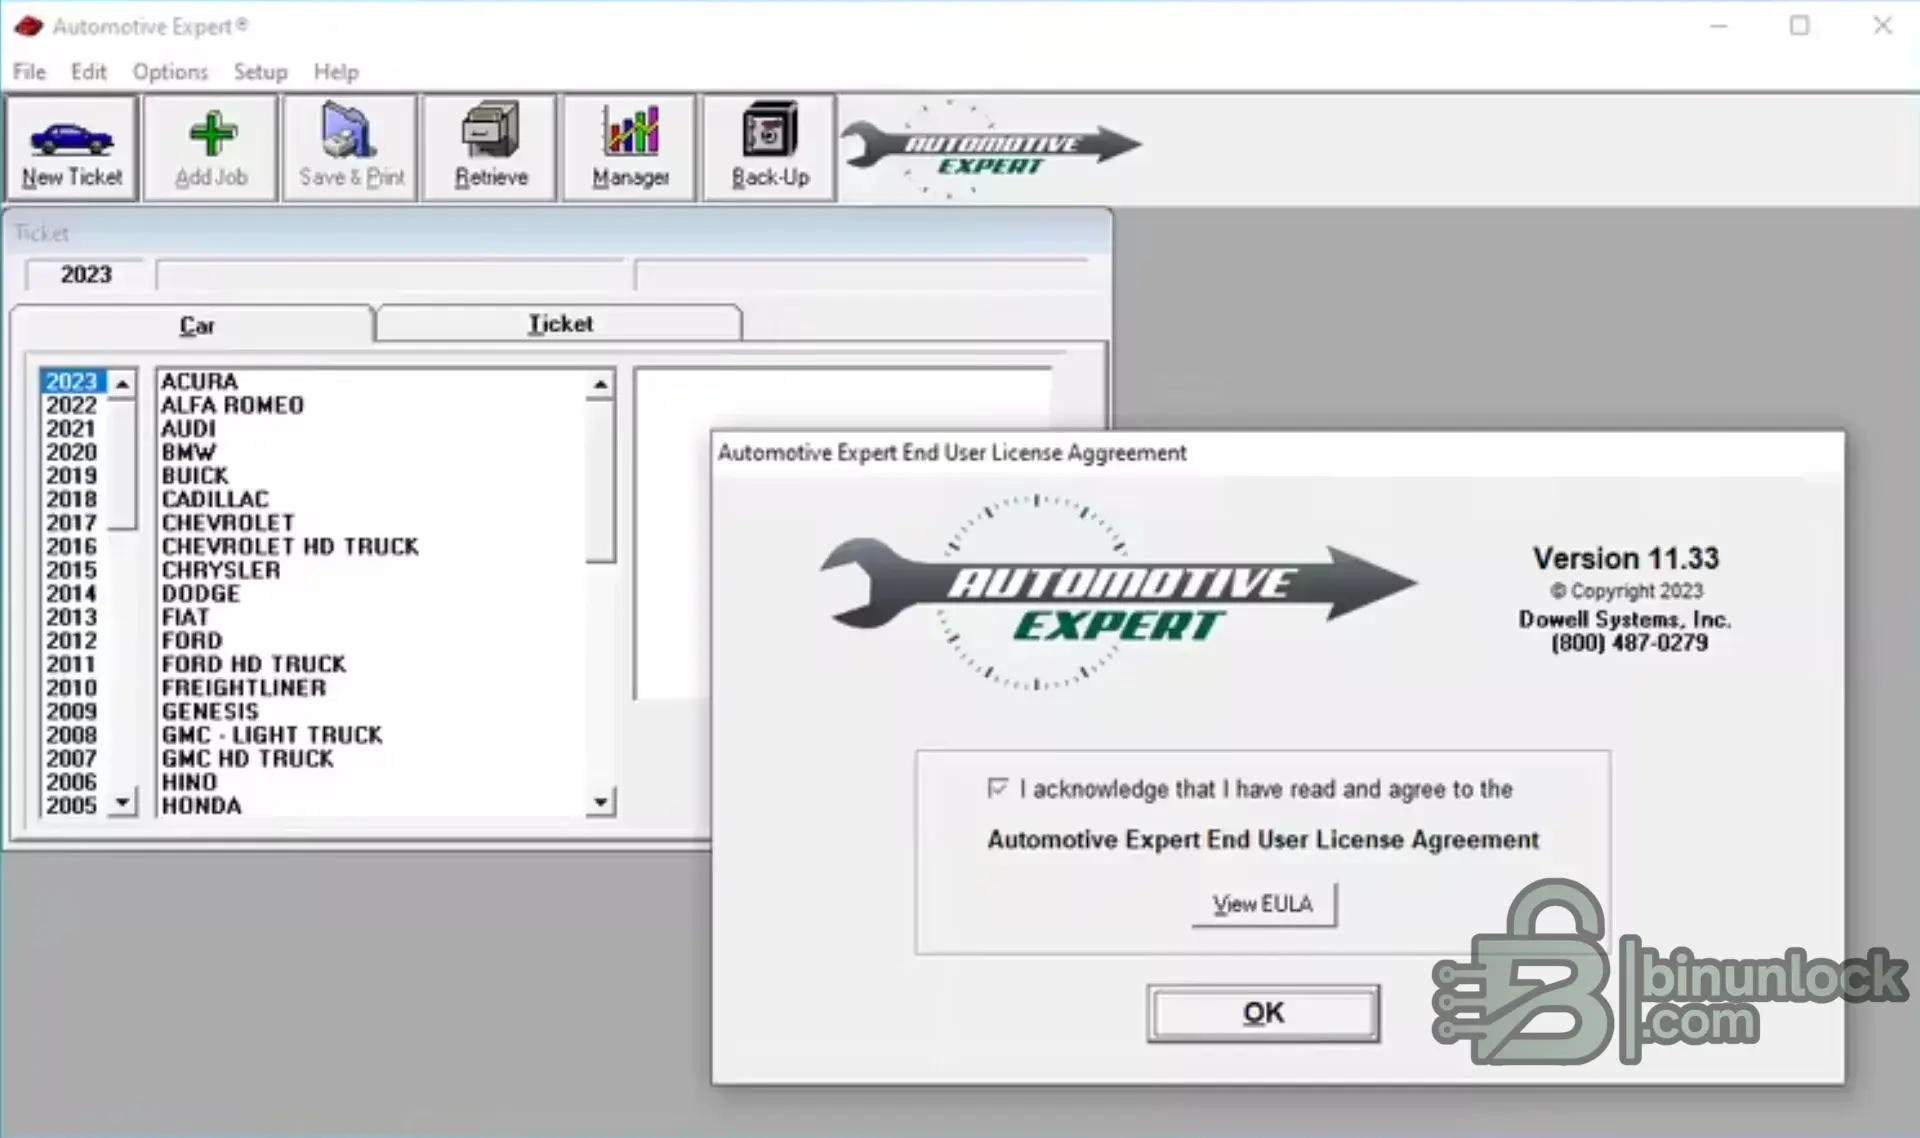Select year 2017 in the list
This screenshot has width=1920, height=1138.
click(72, 523)
